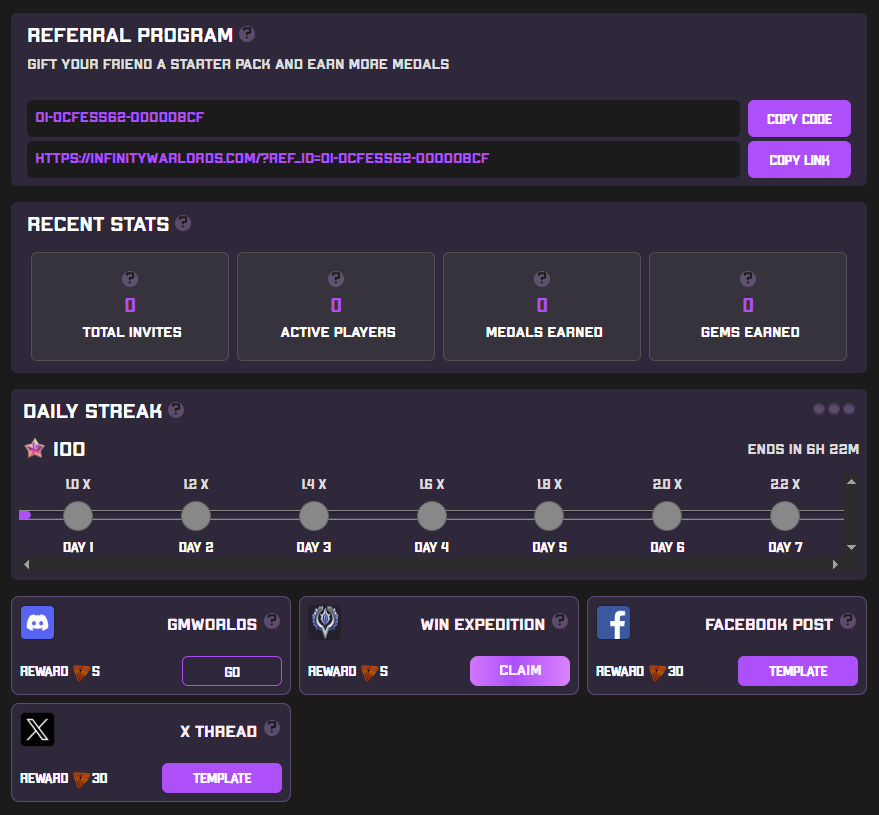
Task: Select the Day 4 streak marker
Action: tap(431, 517)
